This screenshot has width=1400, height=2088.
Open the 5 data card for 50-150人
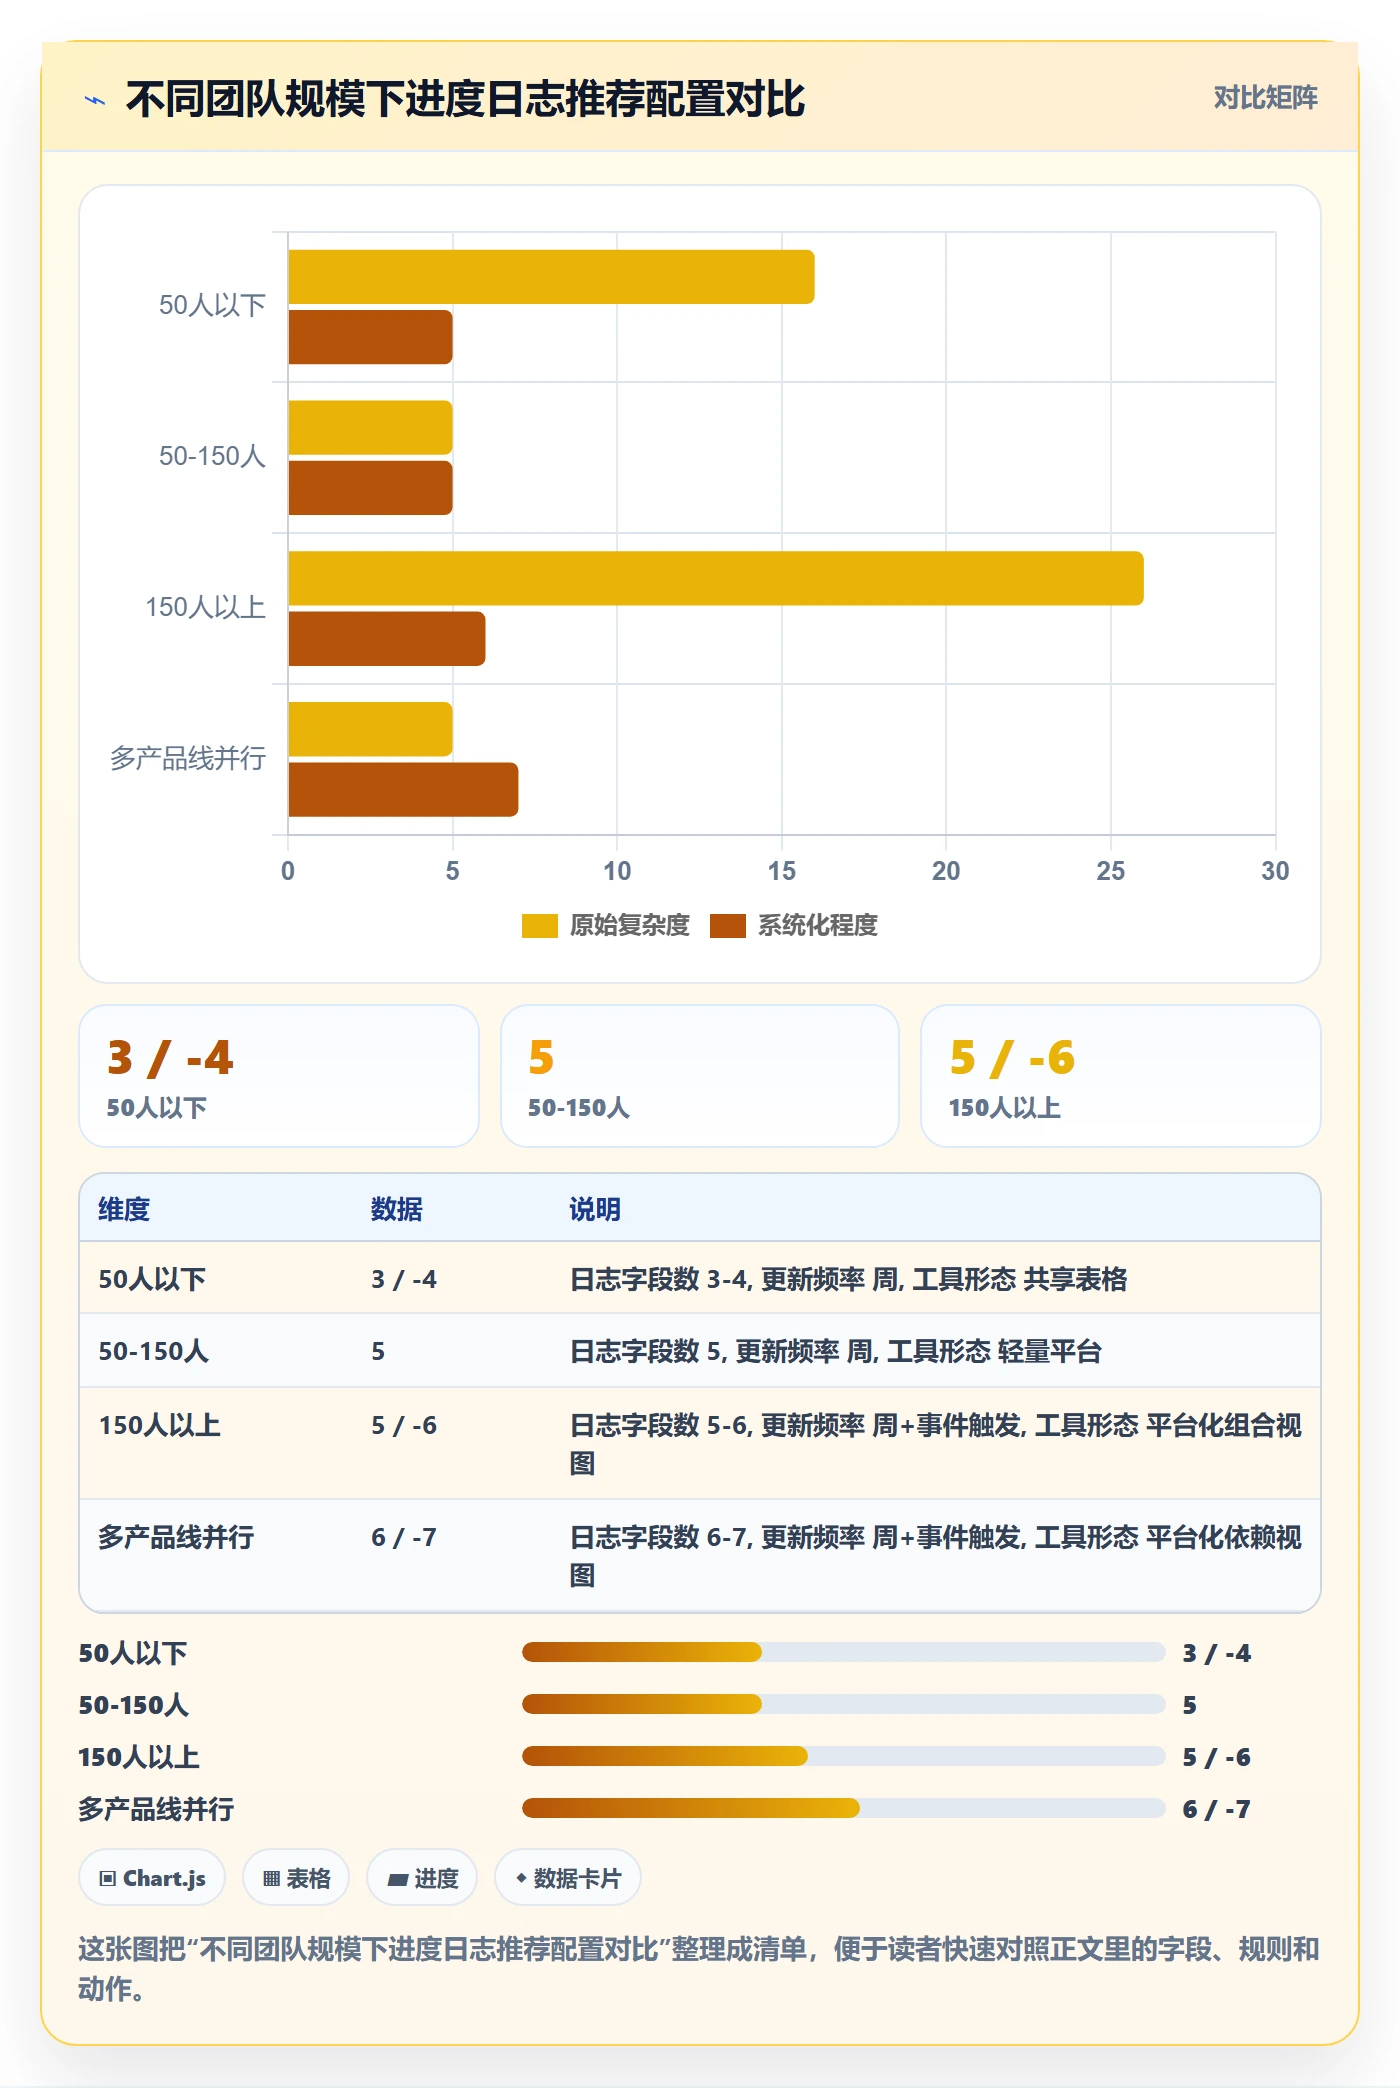click(700, 1076)
